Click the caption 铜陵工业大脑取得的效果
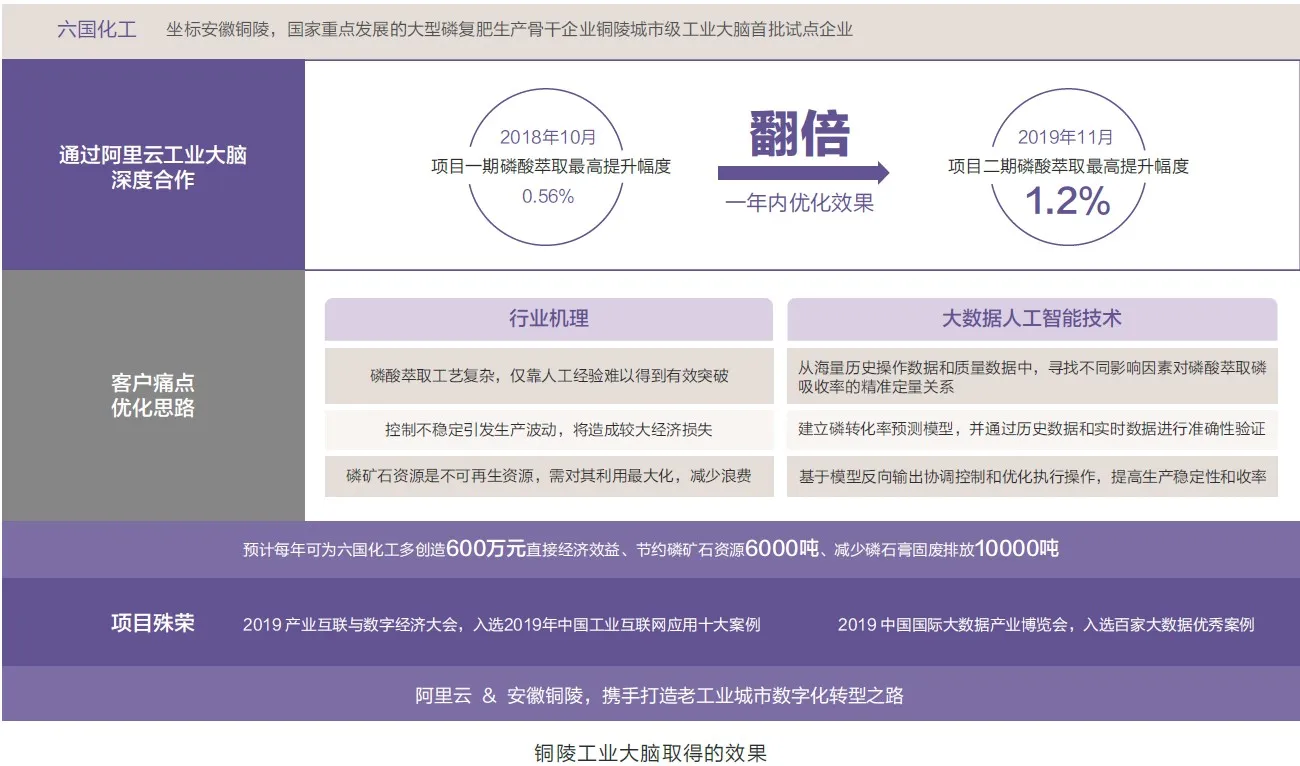Viewport: 1300px width, 766px height. click(651, 752)
